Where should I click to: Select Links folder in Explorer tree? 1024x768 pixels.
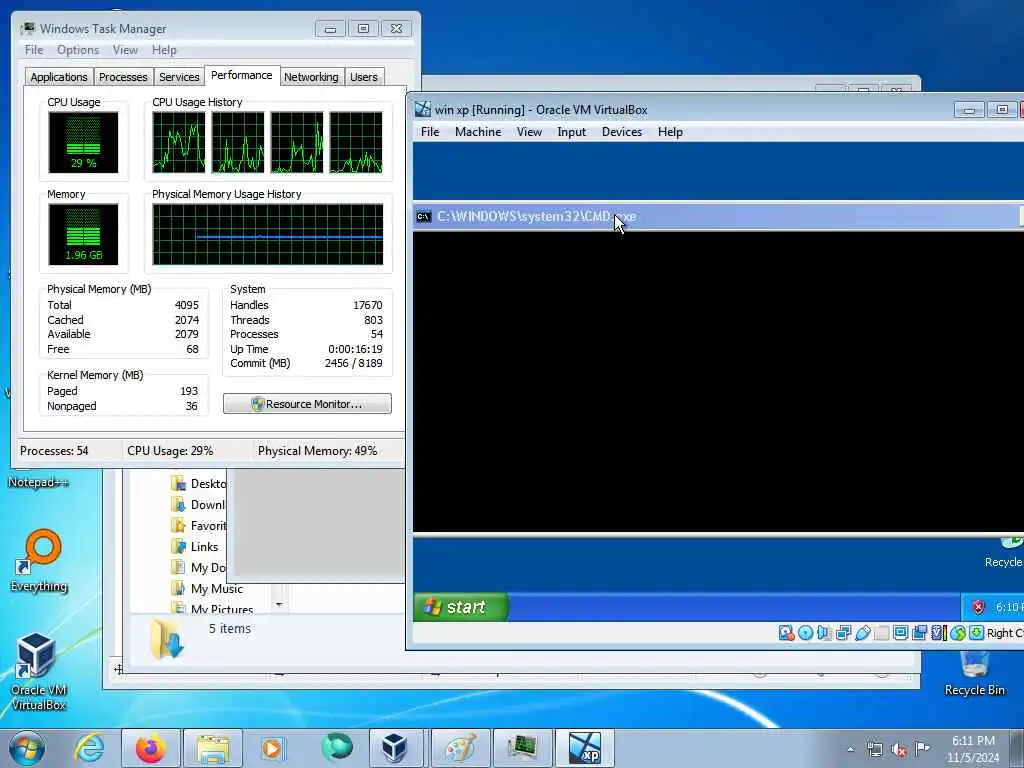[x=196, y=547]
